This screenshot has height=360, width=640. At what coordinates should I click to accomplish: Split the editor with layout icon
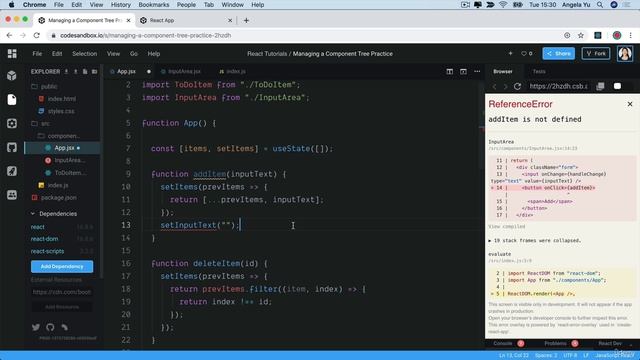pyautogui.click(x=449, y=71)
